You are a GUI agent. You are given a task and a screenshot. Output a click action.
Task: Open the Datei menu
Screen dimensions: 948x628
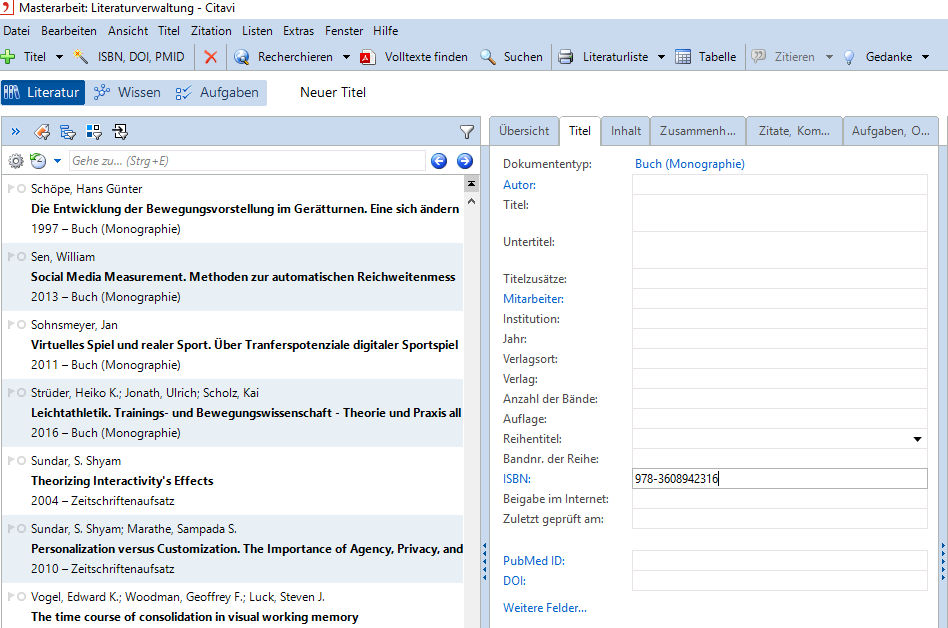coord(16,31)
